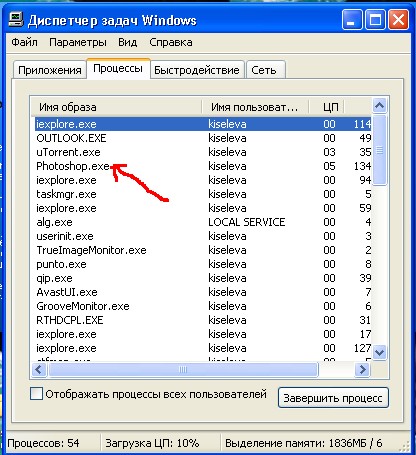Open the Файл menu
416x455 pixels.
[24, 42]
